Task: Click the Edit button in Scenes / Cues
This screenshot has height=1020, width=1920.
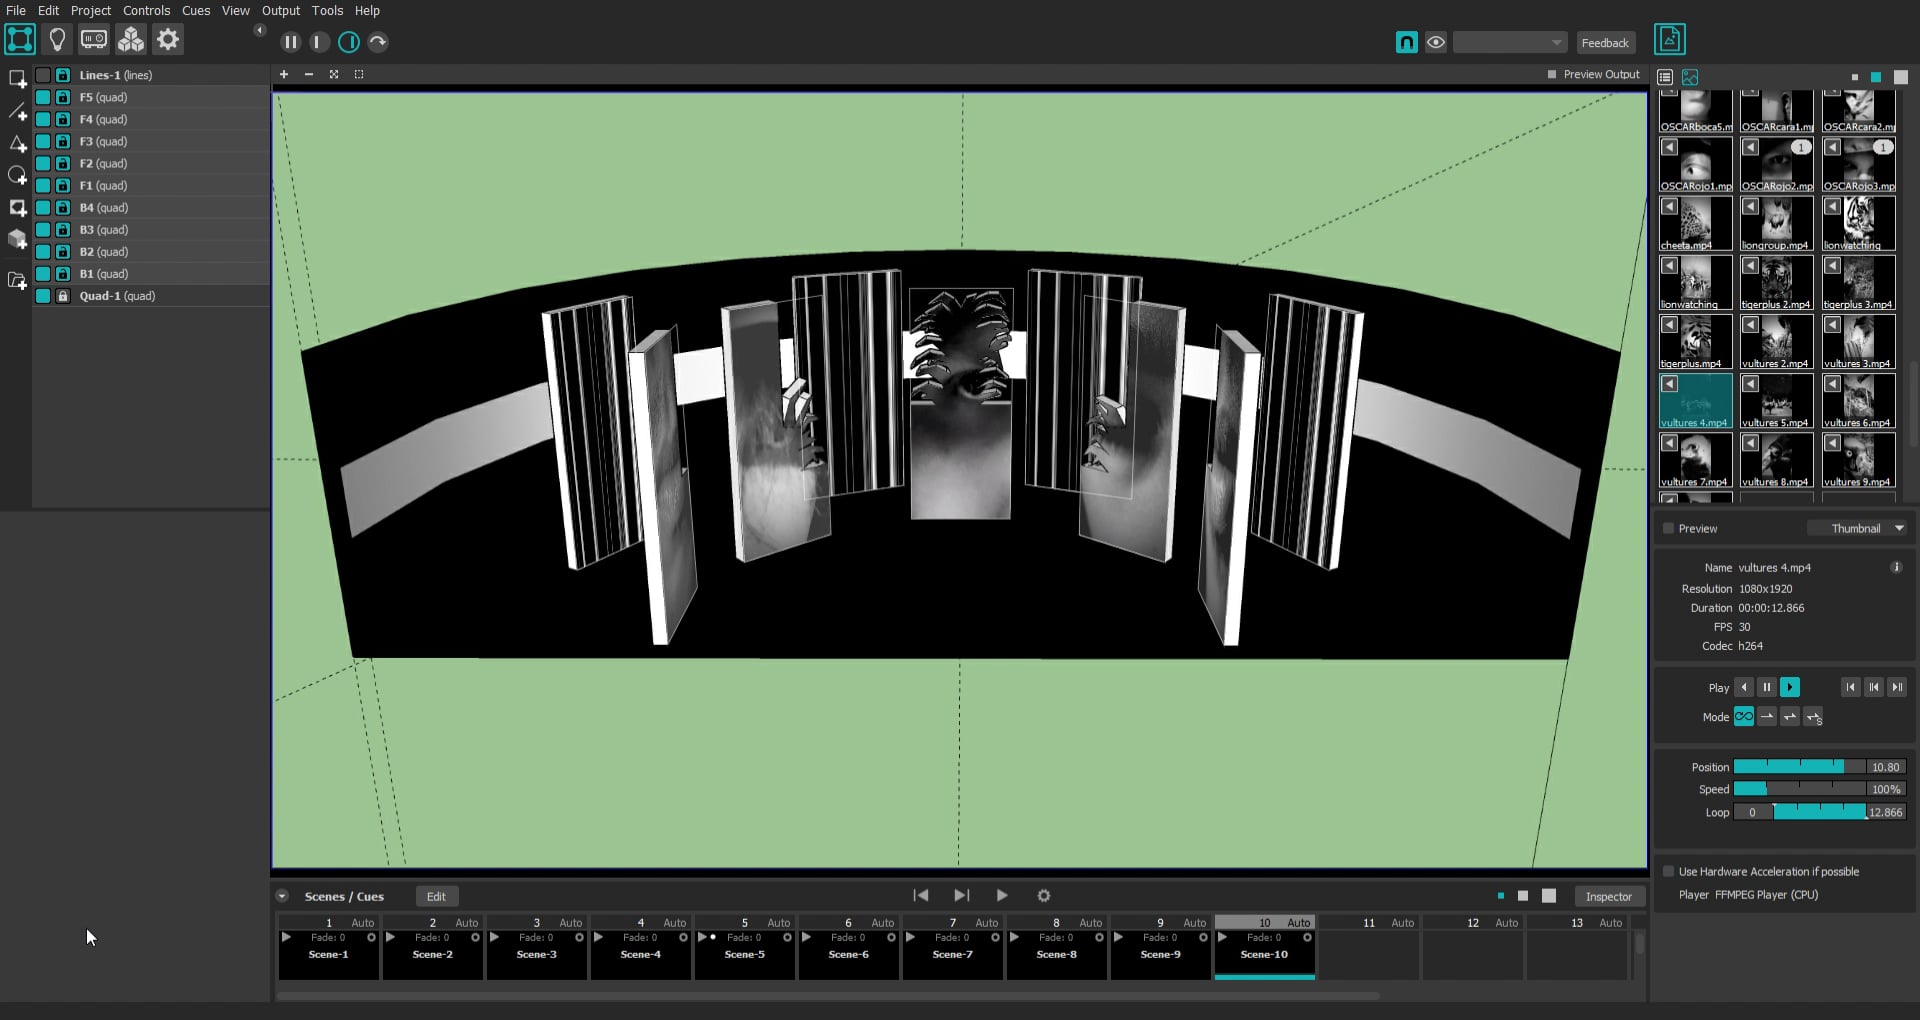Action: pos(437,895)
